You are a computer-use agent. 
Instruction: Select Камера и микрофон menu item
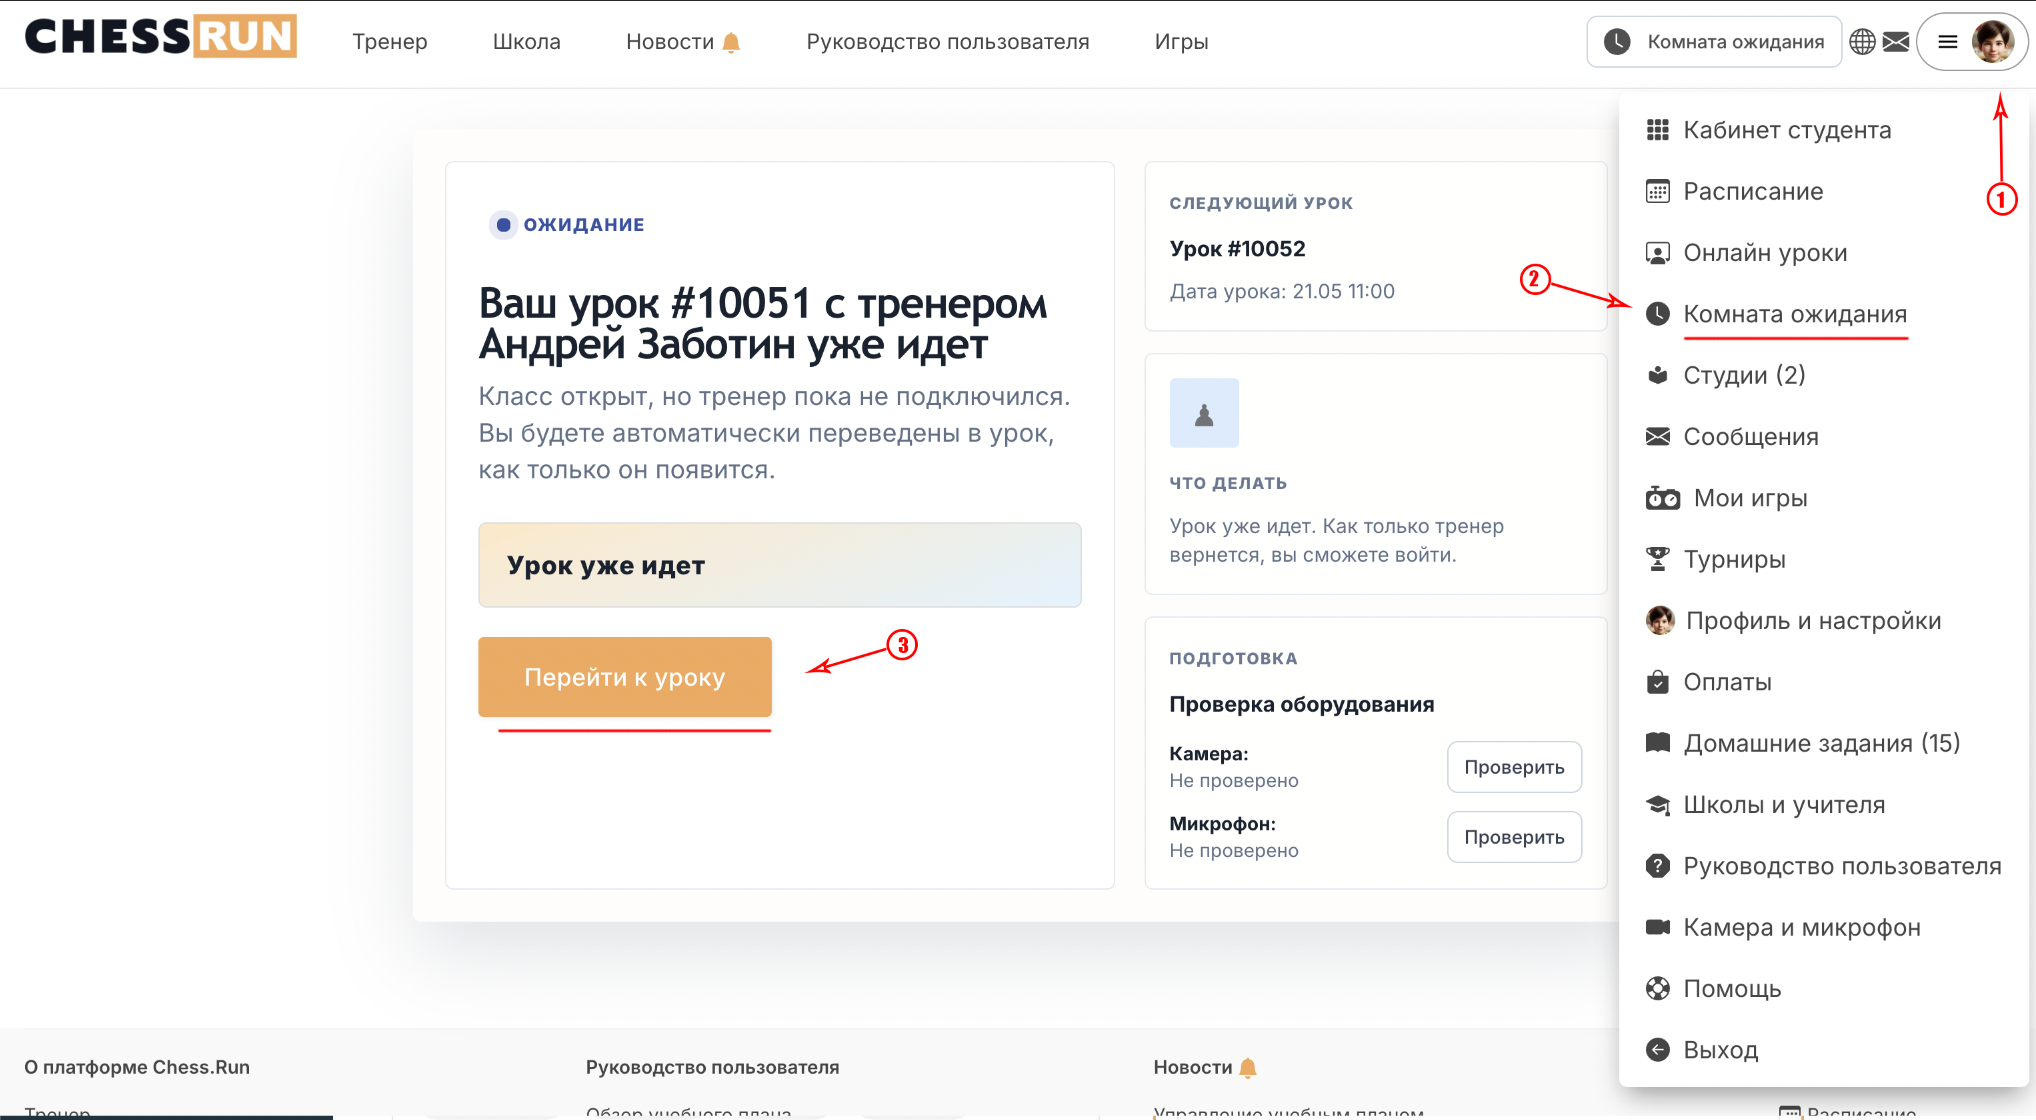[x=1802, y=927]
